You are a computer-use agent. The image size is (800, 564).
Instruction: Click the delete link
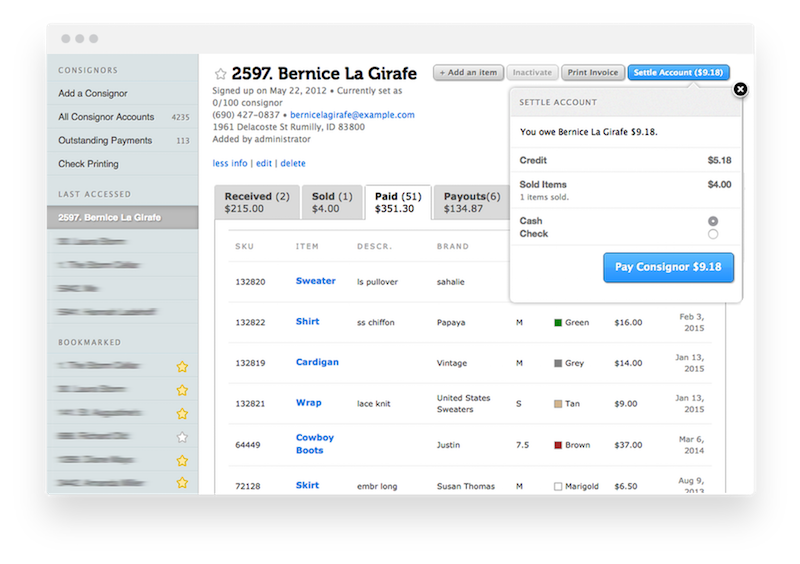(293, 163)
